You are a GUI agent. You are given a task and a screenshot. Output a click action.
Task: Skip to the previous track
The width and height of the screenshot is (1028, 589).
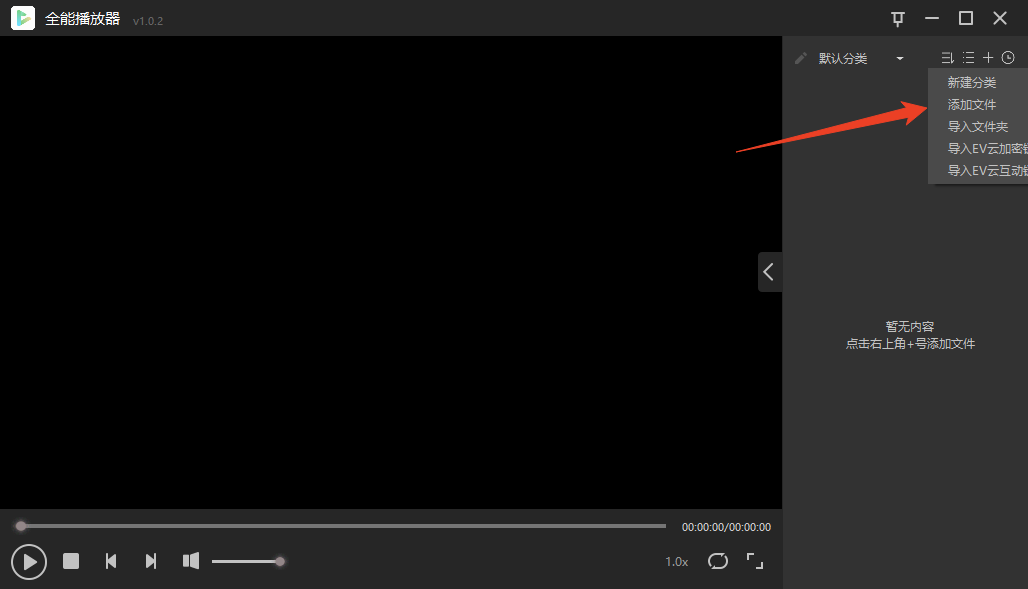tap(111, 561)
